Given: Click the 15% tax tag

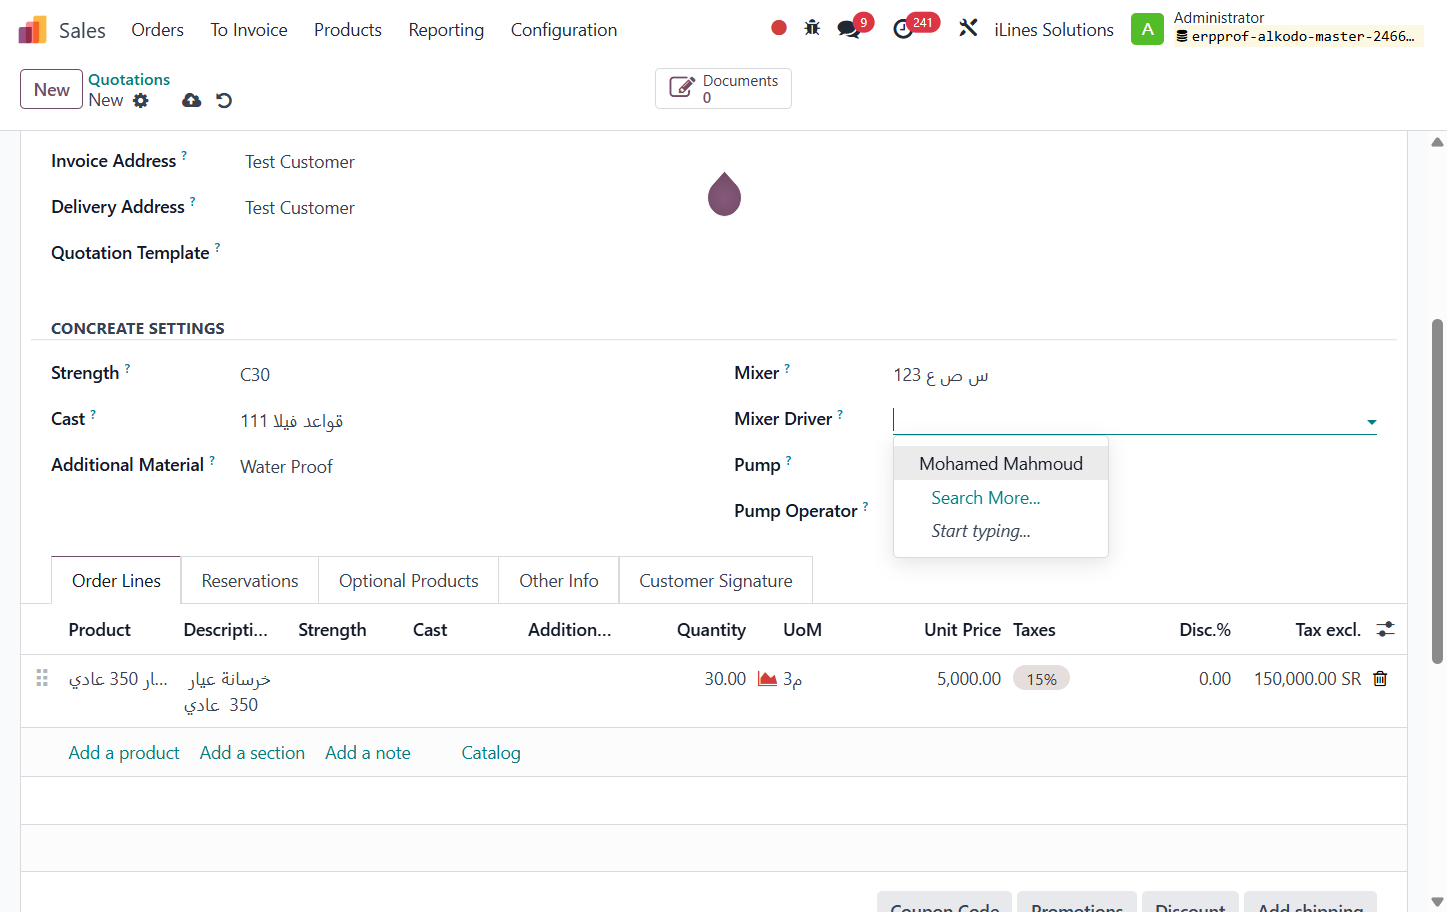Looking at the screenshot, I should 1041,679.
